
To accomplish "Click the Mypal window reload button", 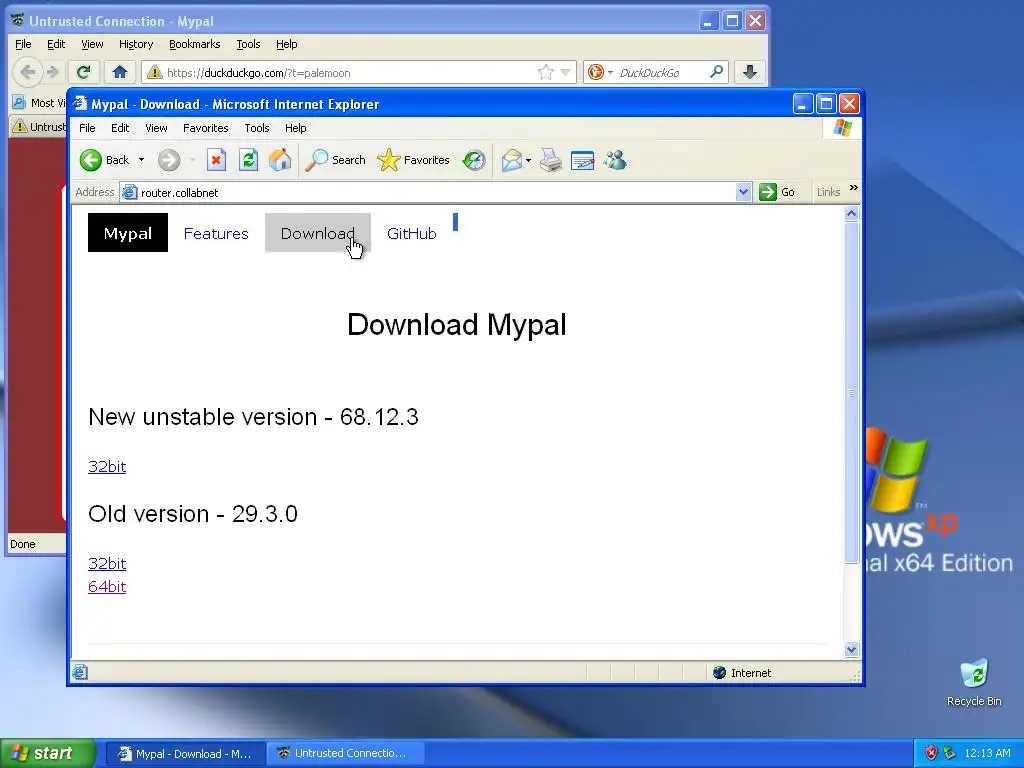I will (x=83, y=72).
